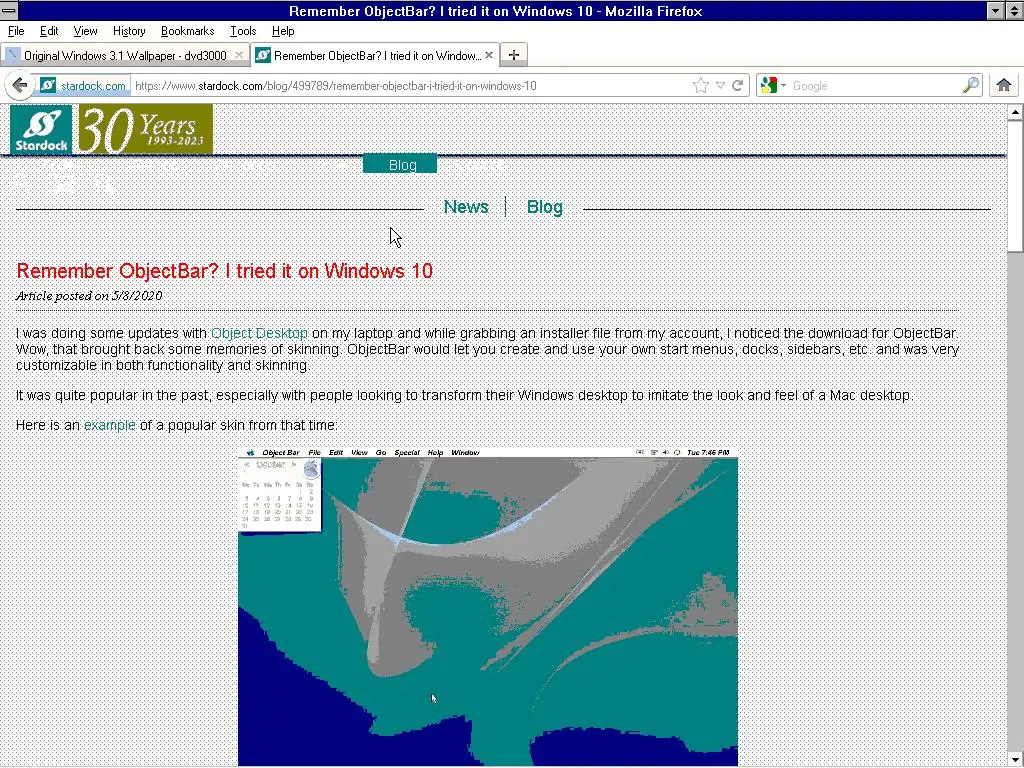
Task: Close the Original Windows 3.1 Wallpaper tab
Action: click(239, 56)
